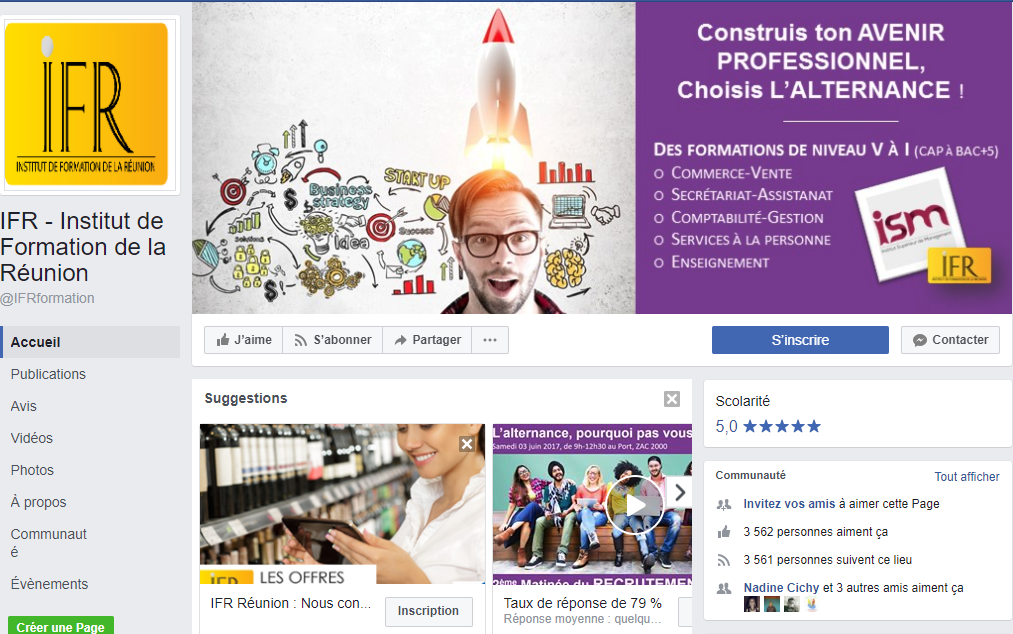Click the Invitez vos amis link

(x=789, y=503)
